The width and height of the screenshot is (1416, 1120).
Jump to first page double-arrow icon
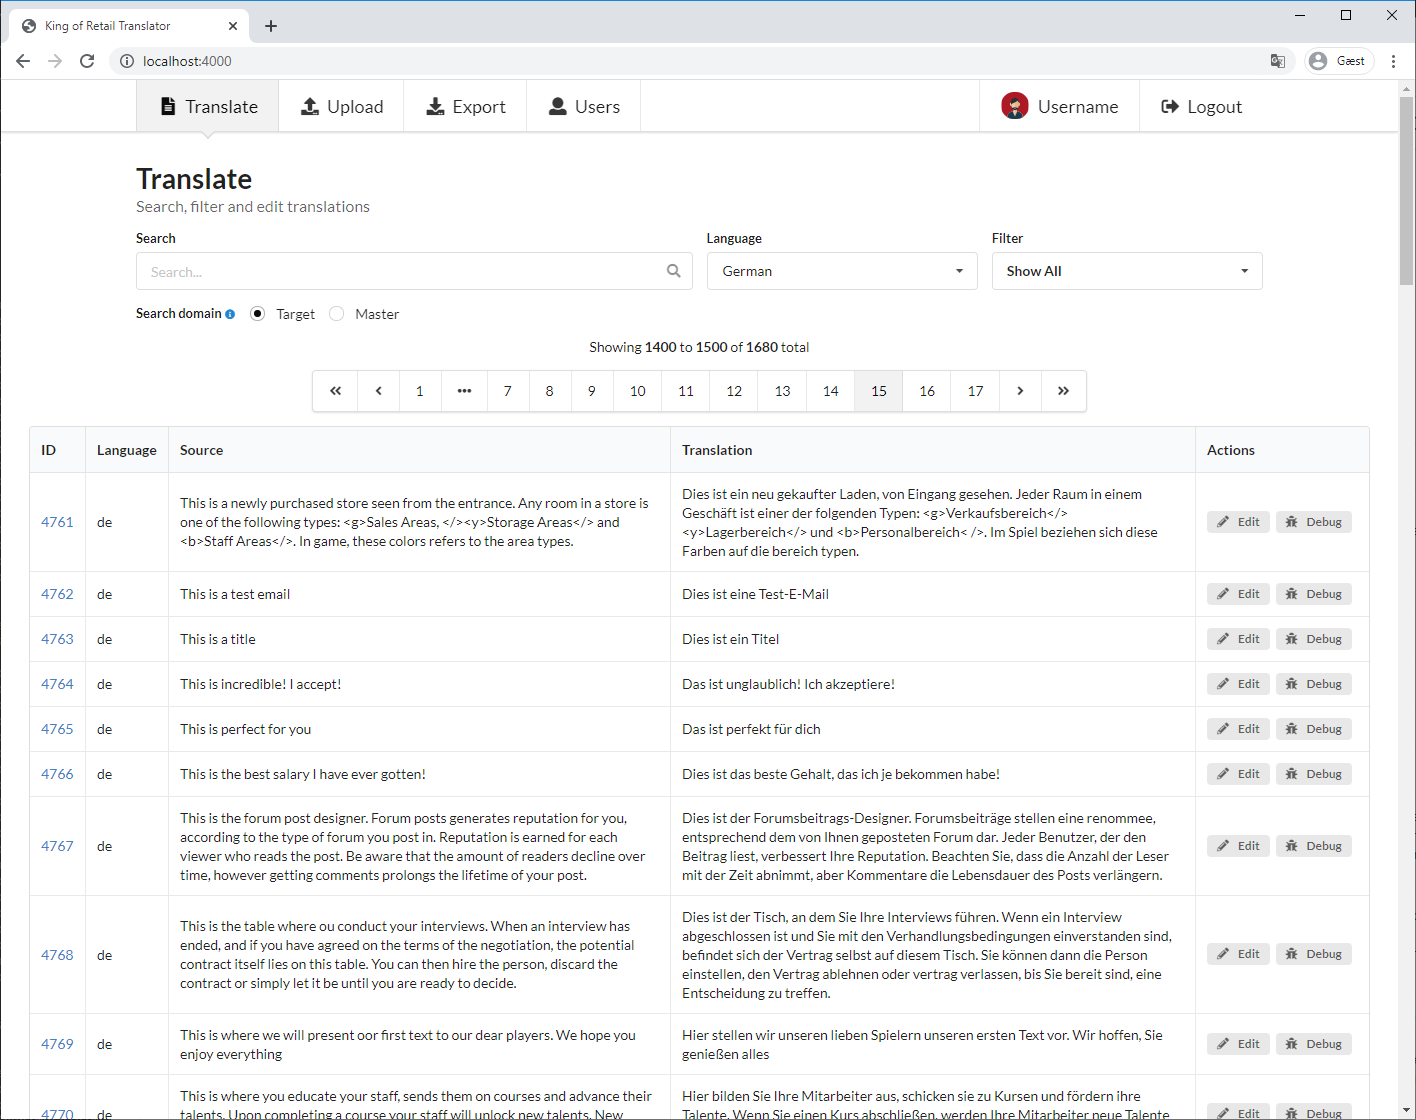pyautogui.click(x=336, y=391)
